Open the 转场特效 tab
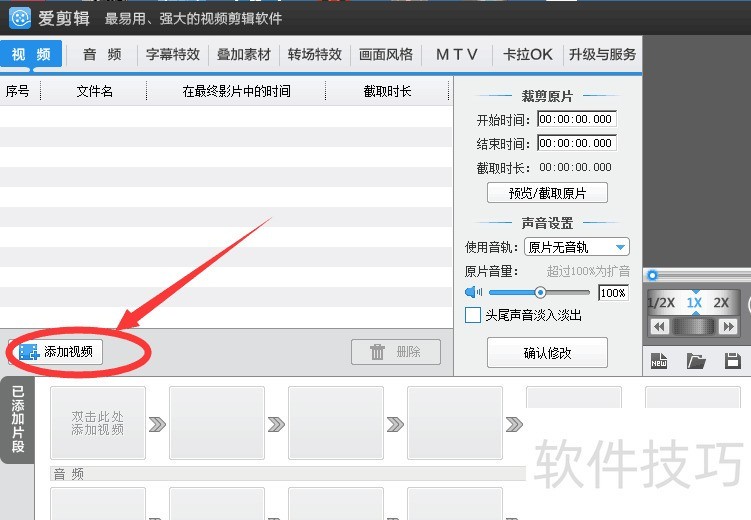Image resolution: width=751 pixels, height=520 pixels. [315, 55]
